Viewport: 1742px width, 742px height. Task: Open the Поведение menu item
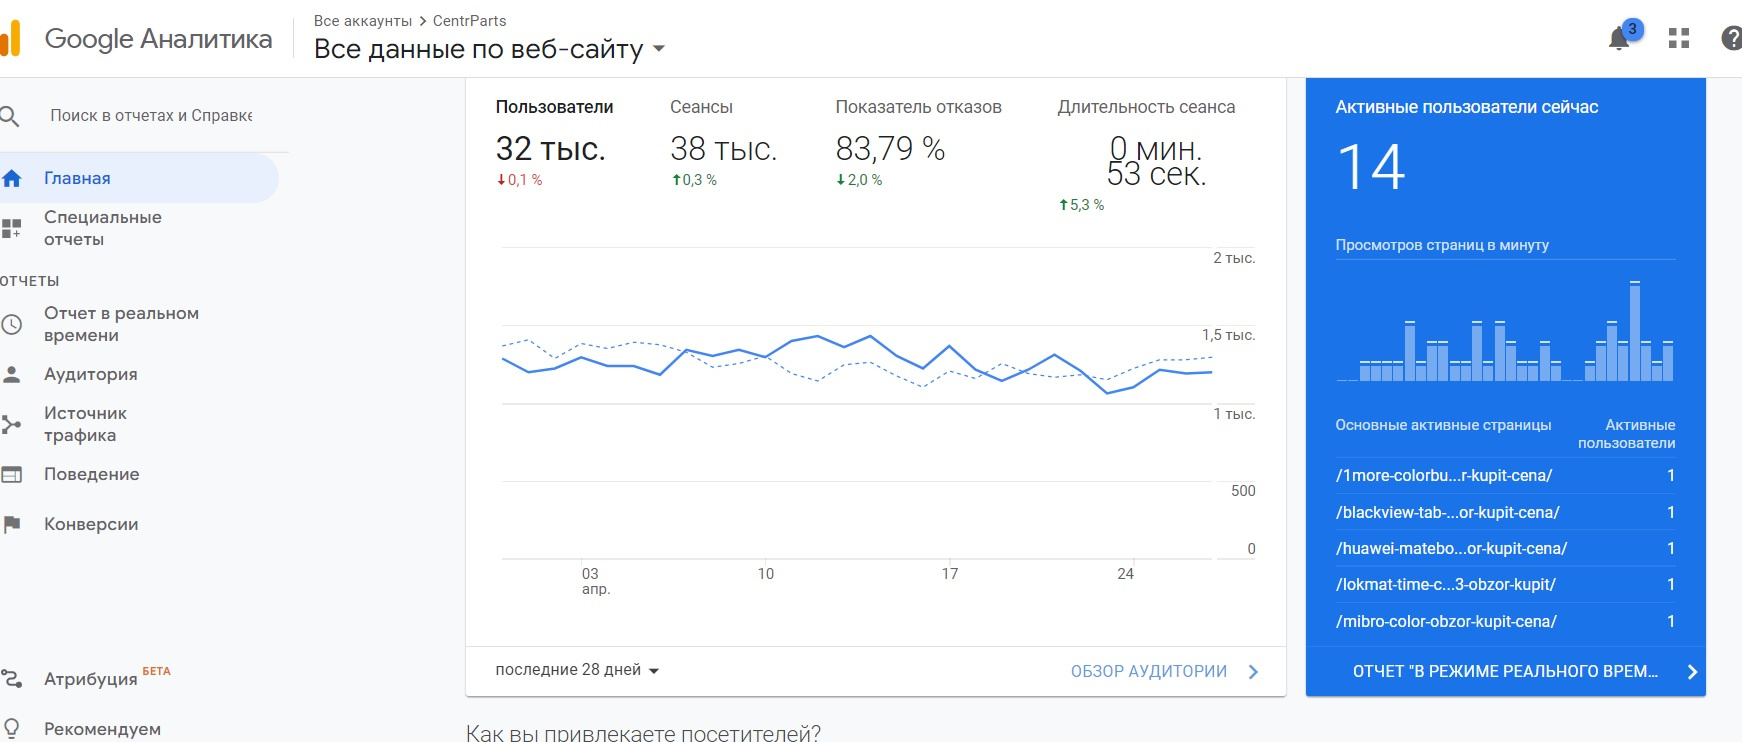[x=91, y=474]
